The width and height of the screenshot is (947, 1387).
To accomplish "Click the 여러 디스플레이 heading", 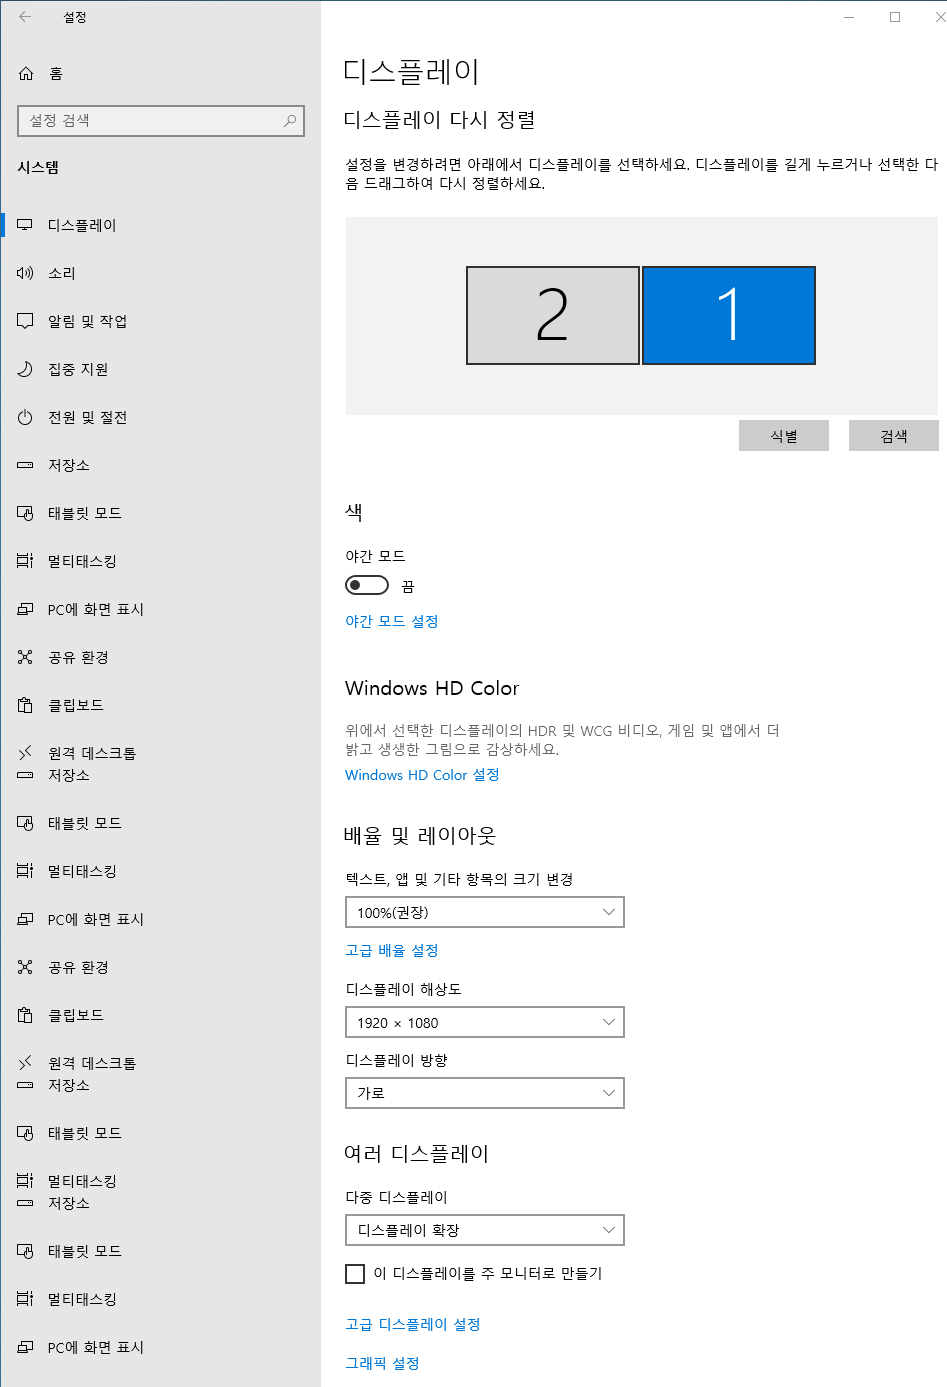I will click(416, 1154).
